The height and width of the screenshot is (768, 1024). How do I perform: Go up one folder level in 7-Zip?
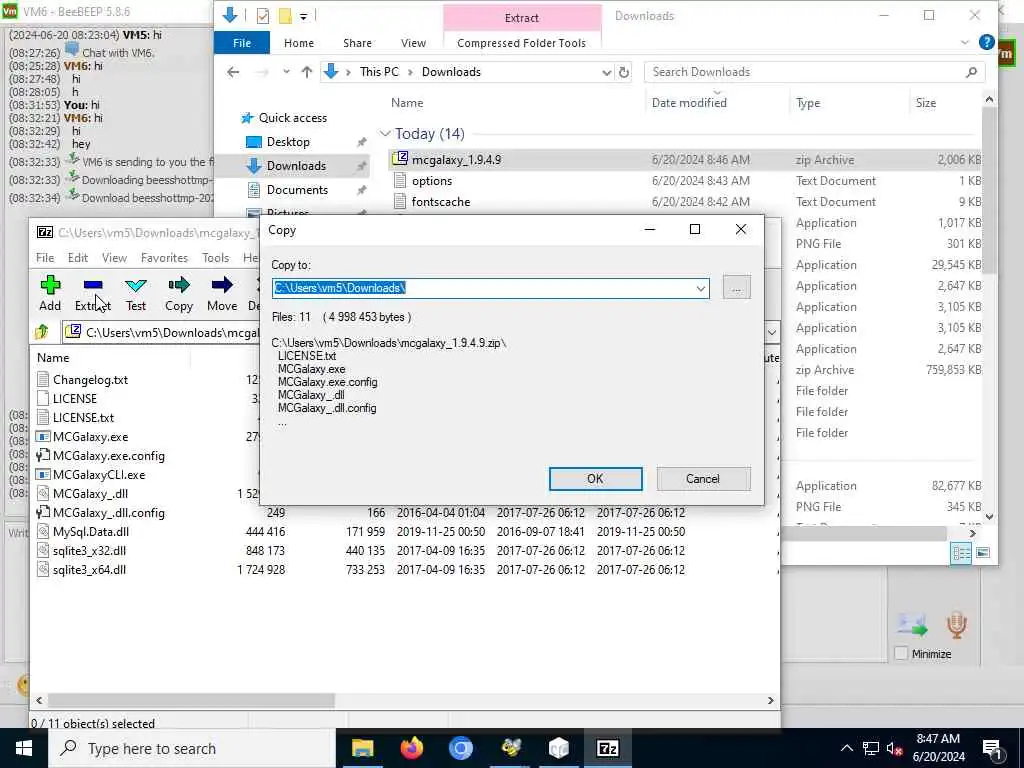point(42,332)
